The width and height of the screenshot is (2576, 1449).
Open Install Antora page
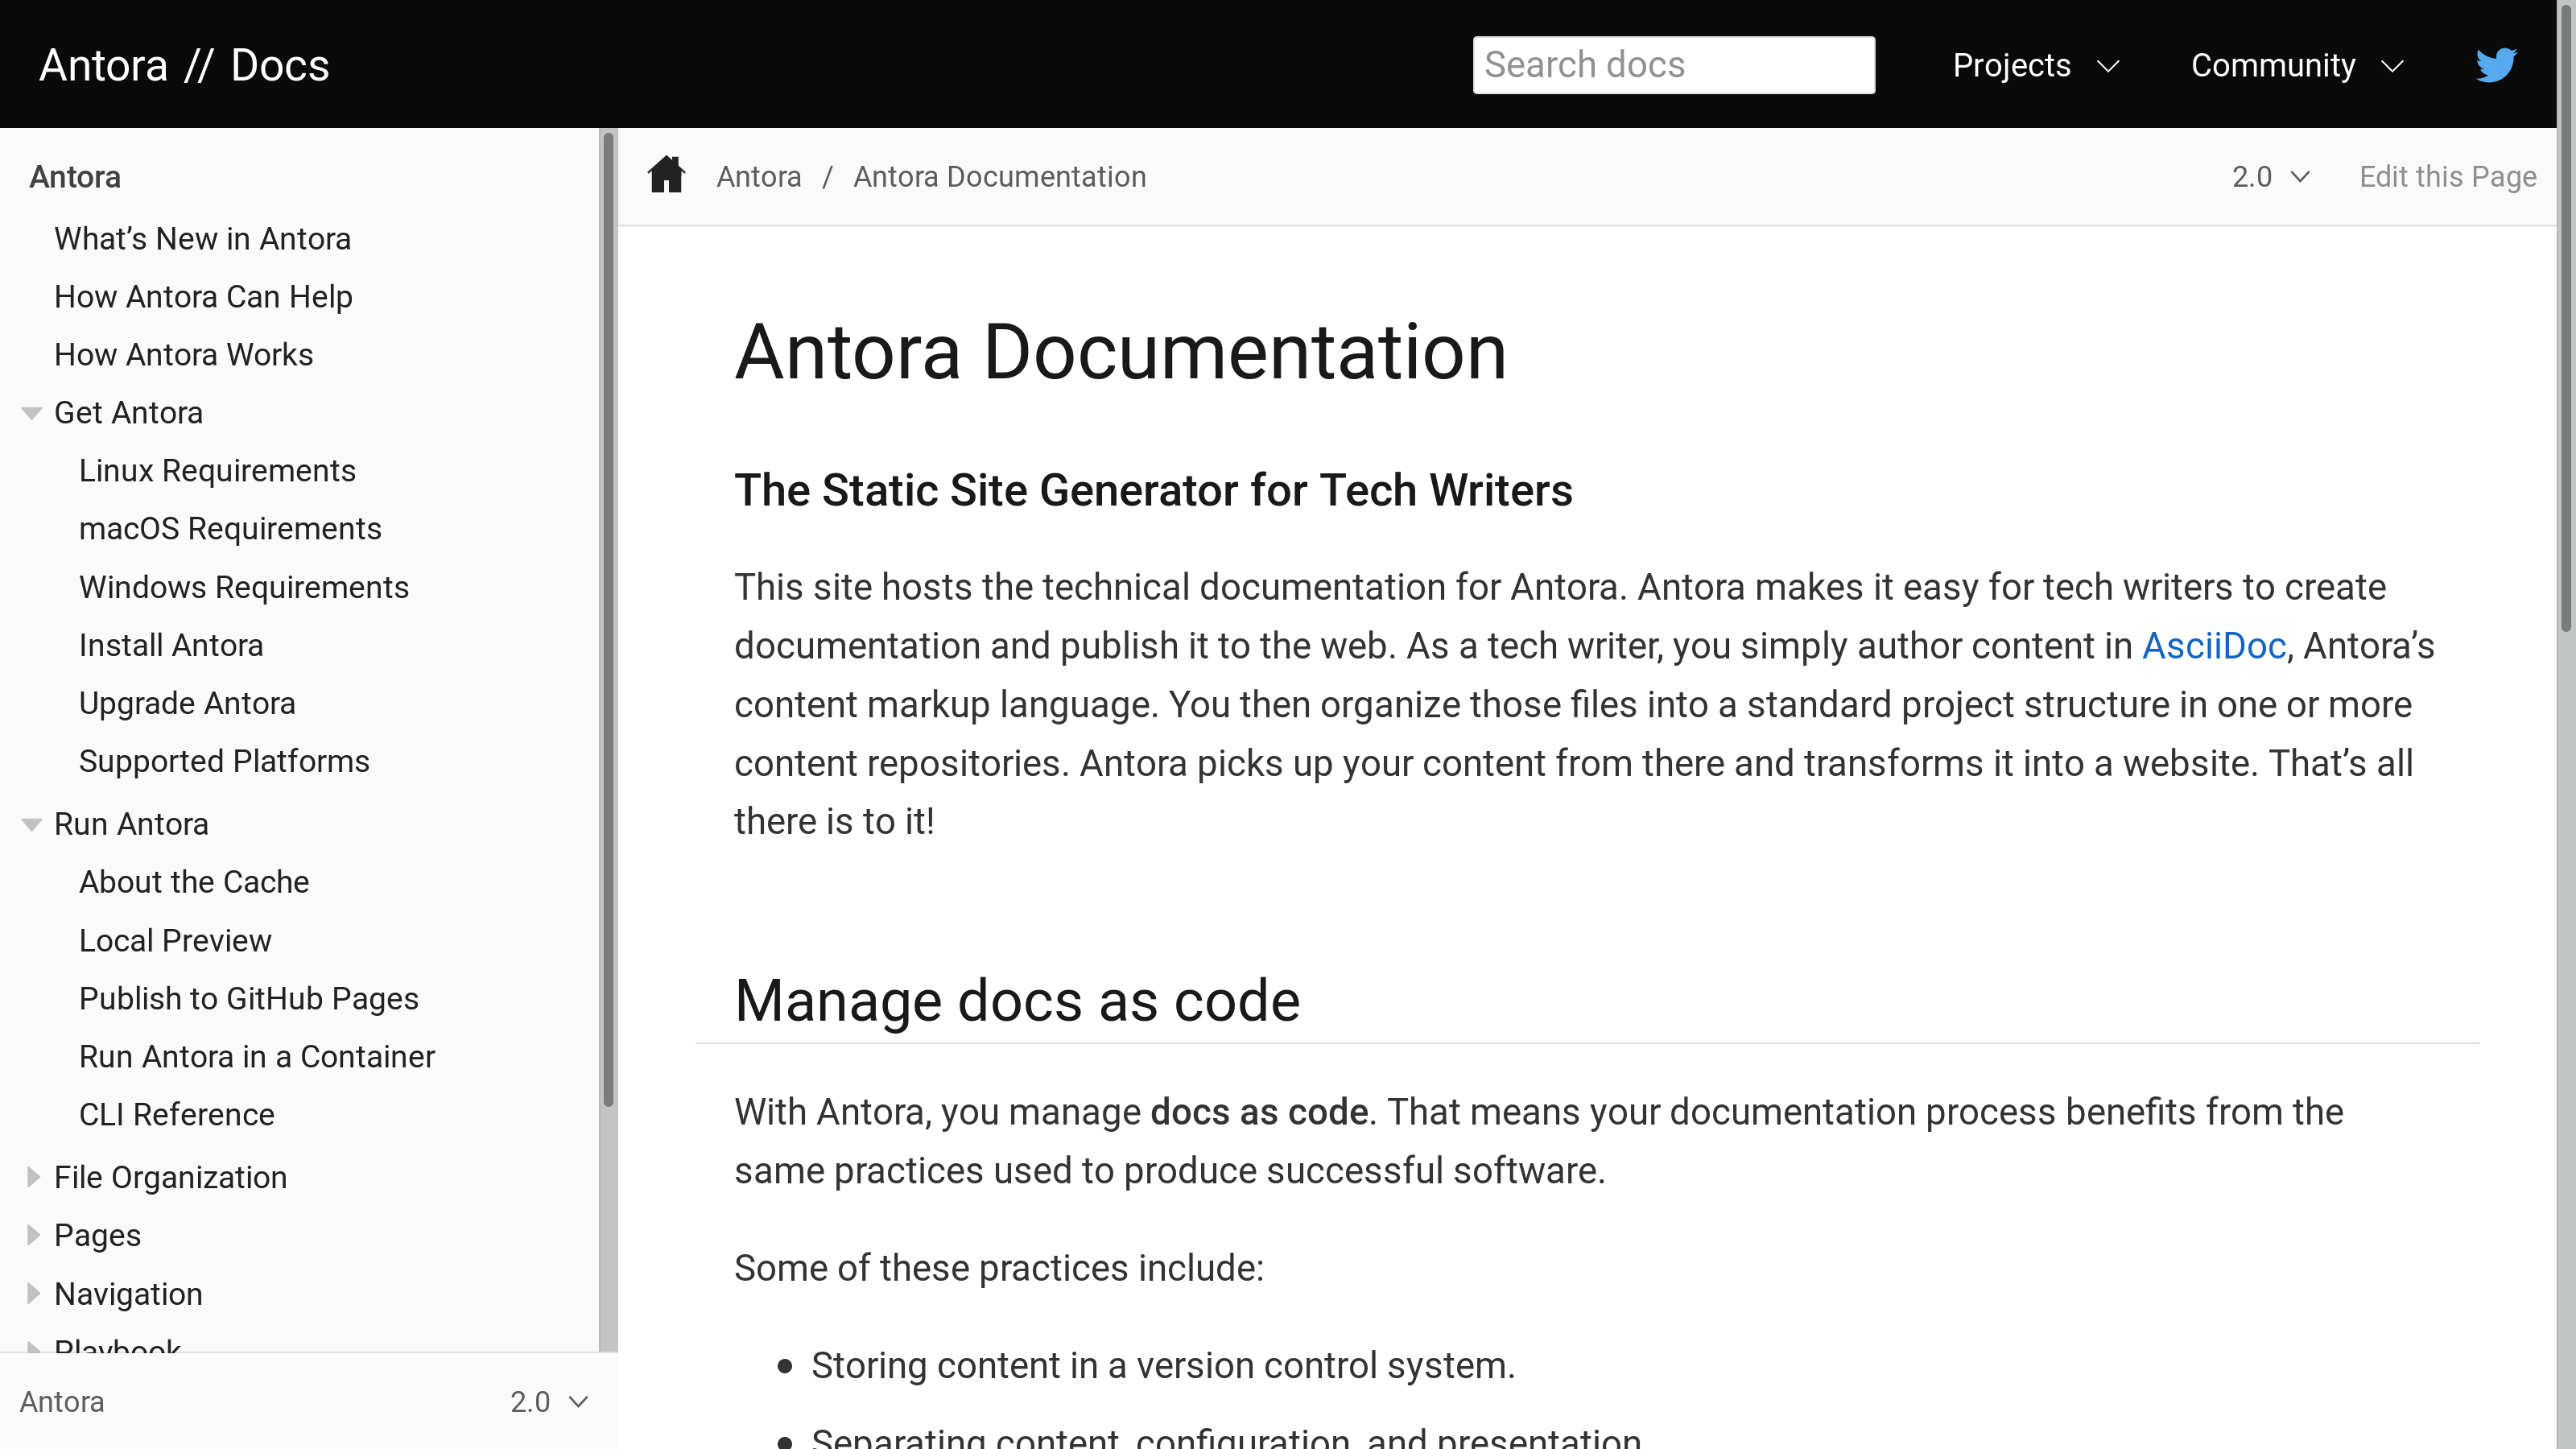(171, 646)
